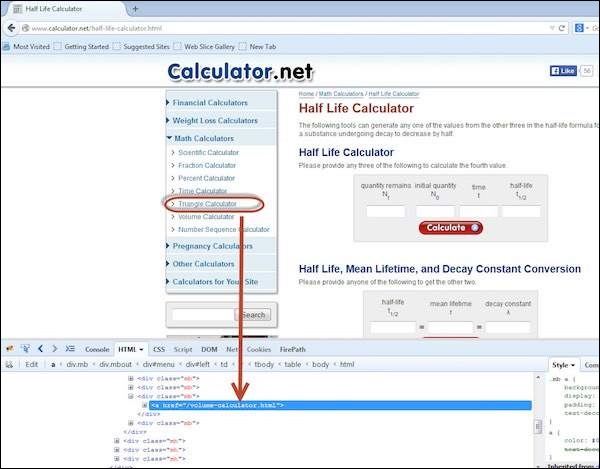Click the break on mutate icon
The image size is (600, 469).
pos(9,365)
